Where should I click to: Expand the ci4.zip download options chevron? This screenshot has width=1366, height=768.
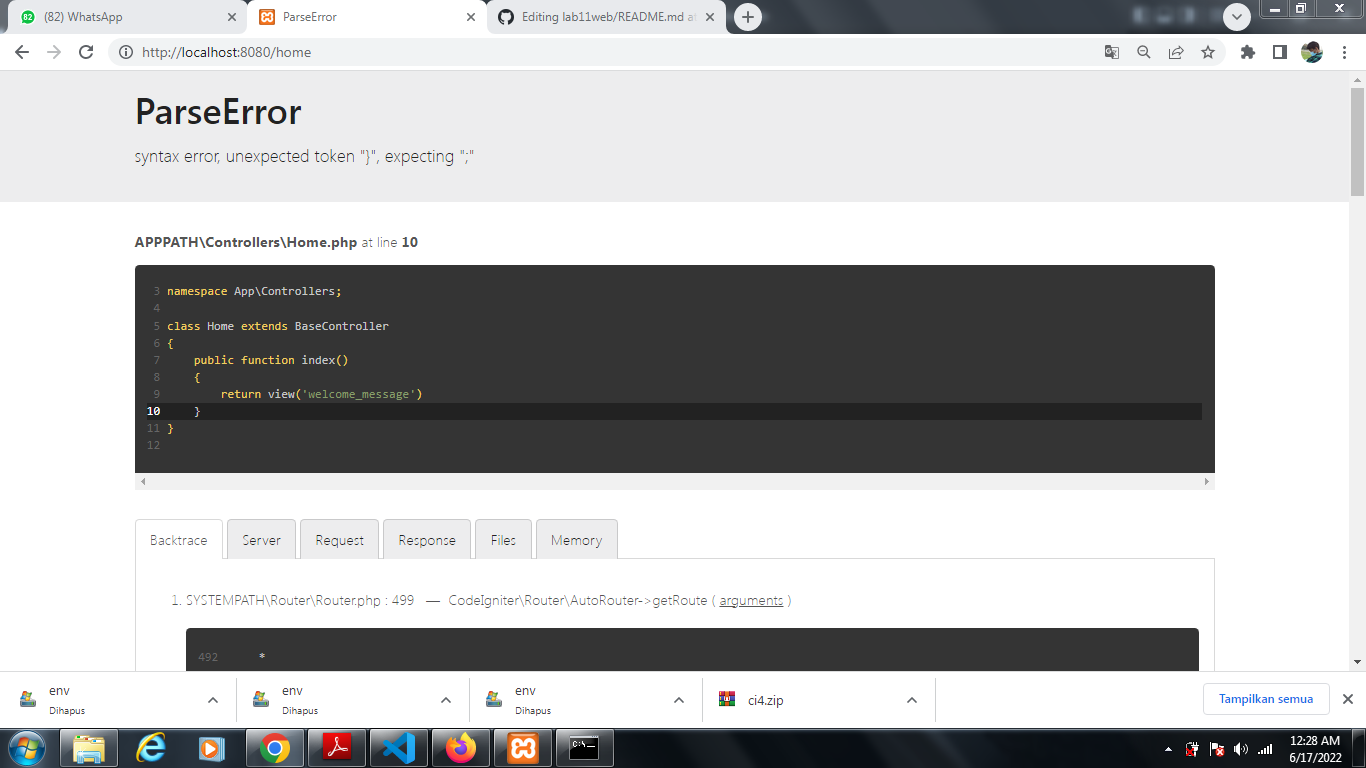[910, 700]
